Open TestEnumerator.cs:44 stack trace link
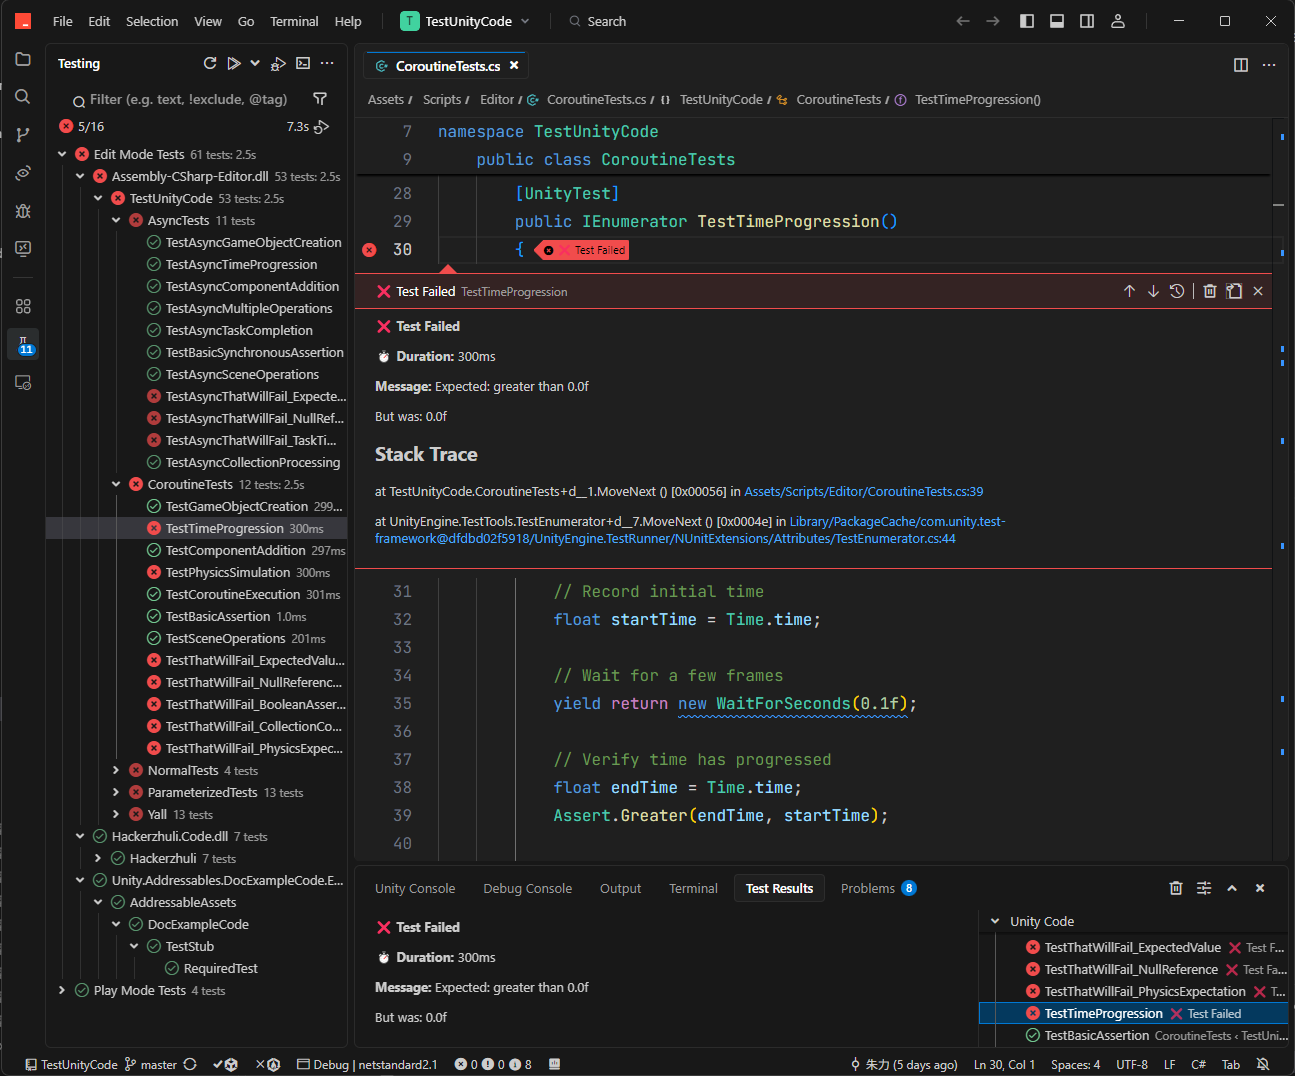Screen dimensions: 1295x1076 click(x=690, y=530)
